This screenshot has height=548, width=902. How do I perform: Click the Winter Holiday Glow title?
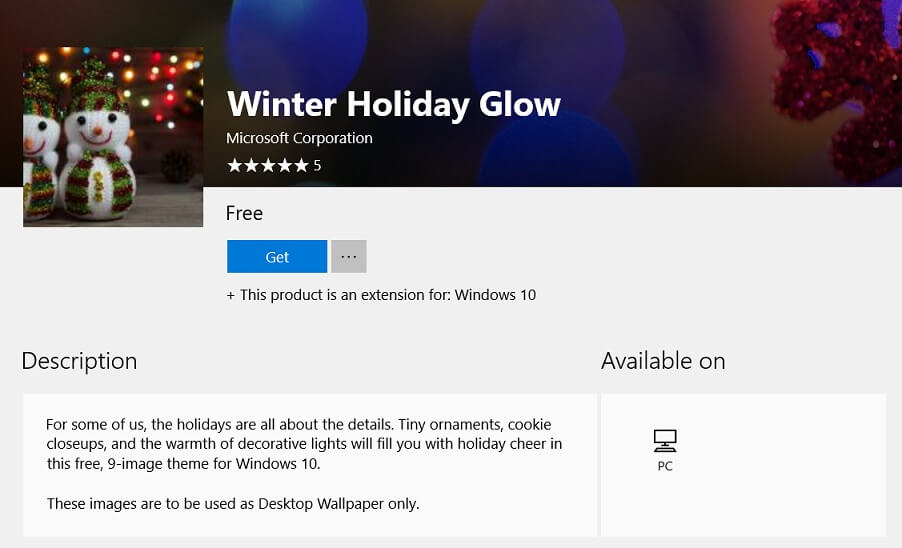point(393,104)
